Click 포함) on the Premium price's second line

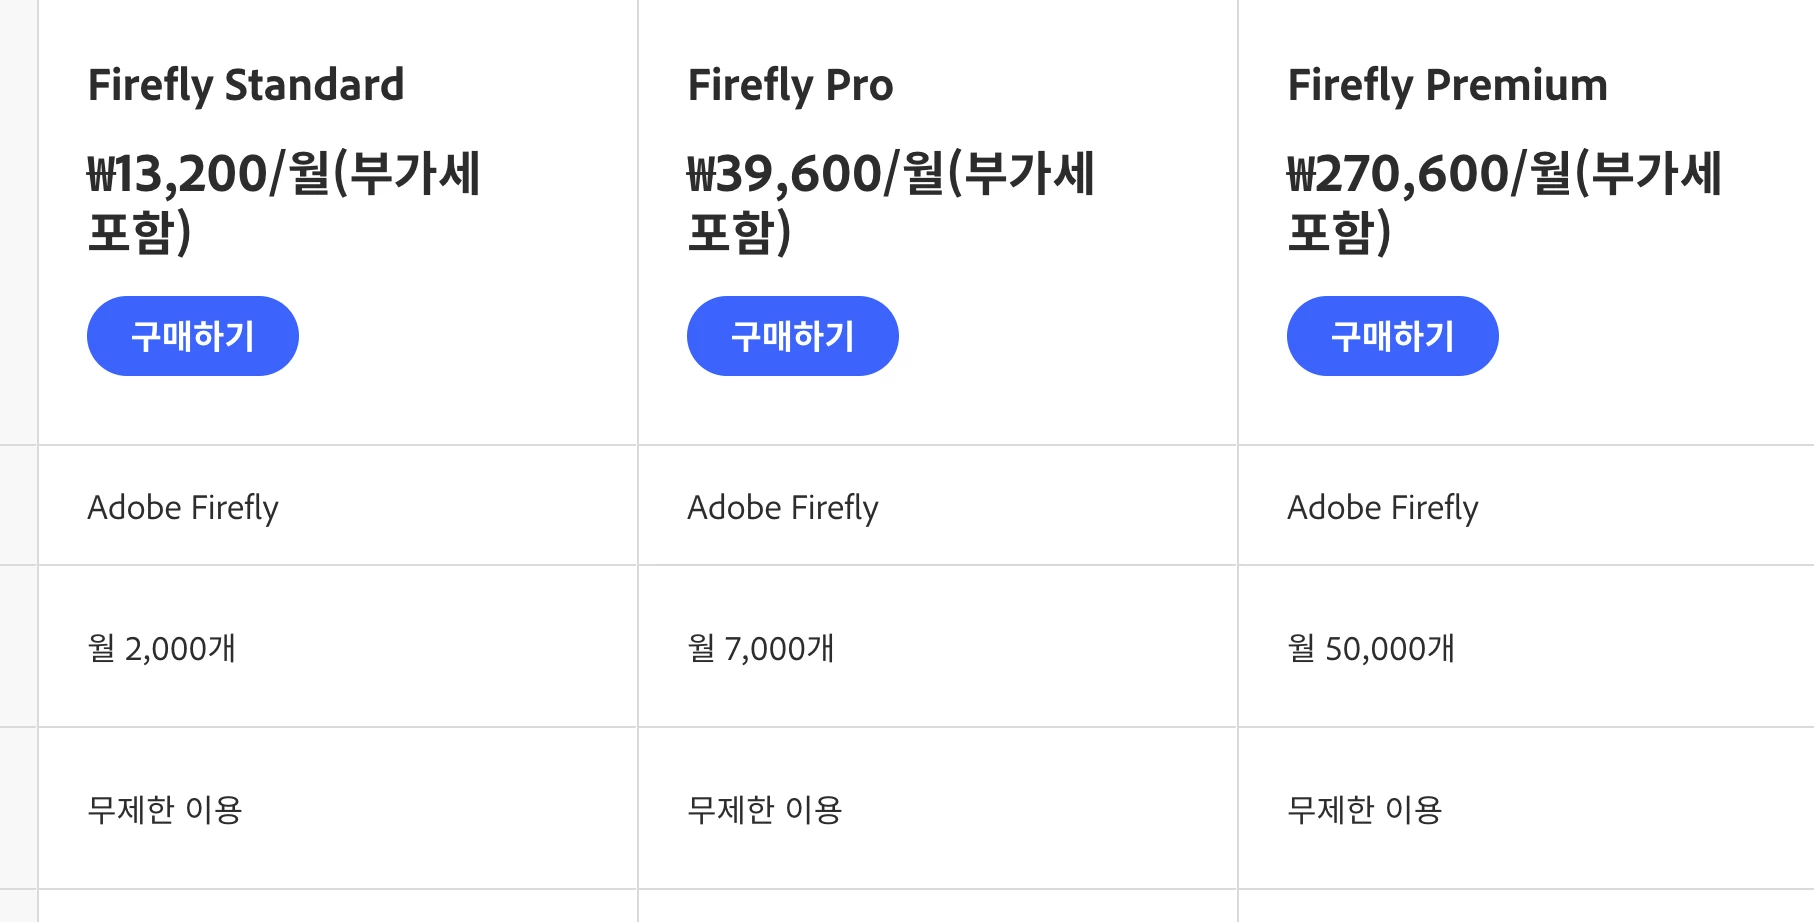coord(1339,232)
